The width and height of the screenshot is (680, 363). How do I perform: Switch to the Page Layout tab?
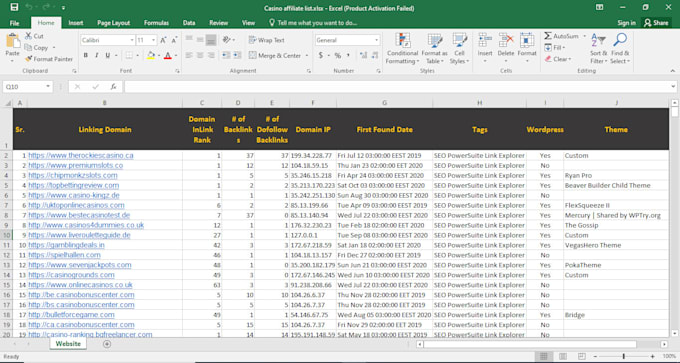[x=114, y=23]
